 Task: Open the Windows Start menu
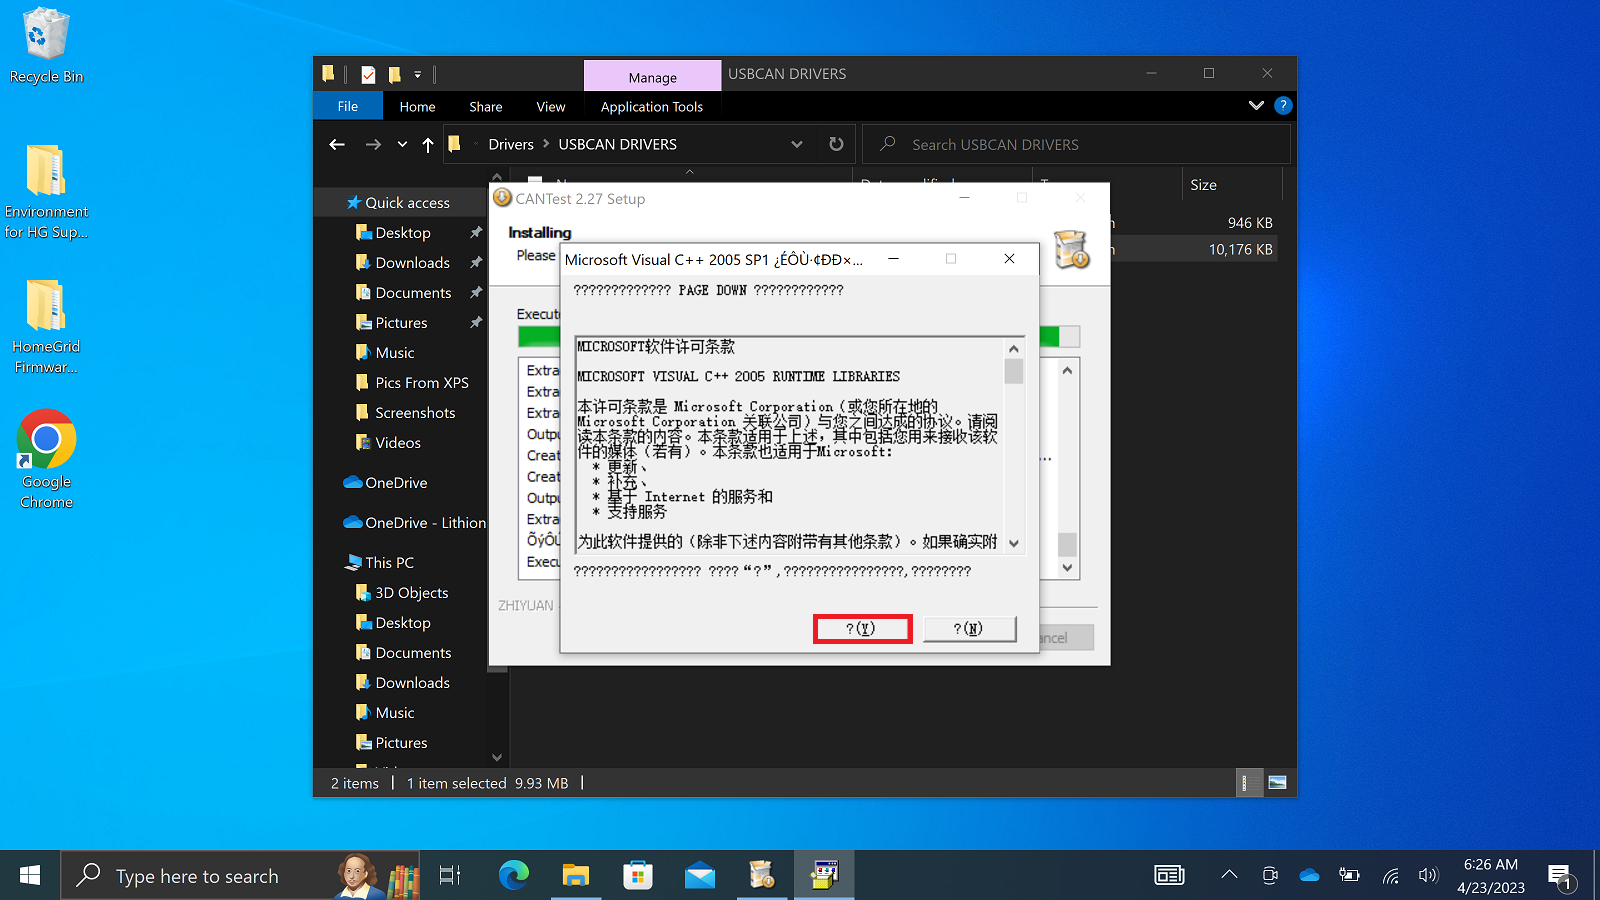coord(30,876)
